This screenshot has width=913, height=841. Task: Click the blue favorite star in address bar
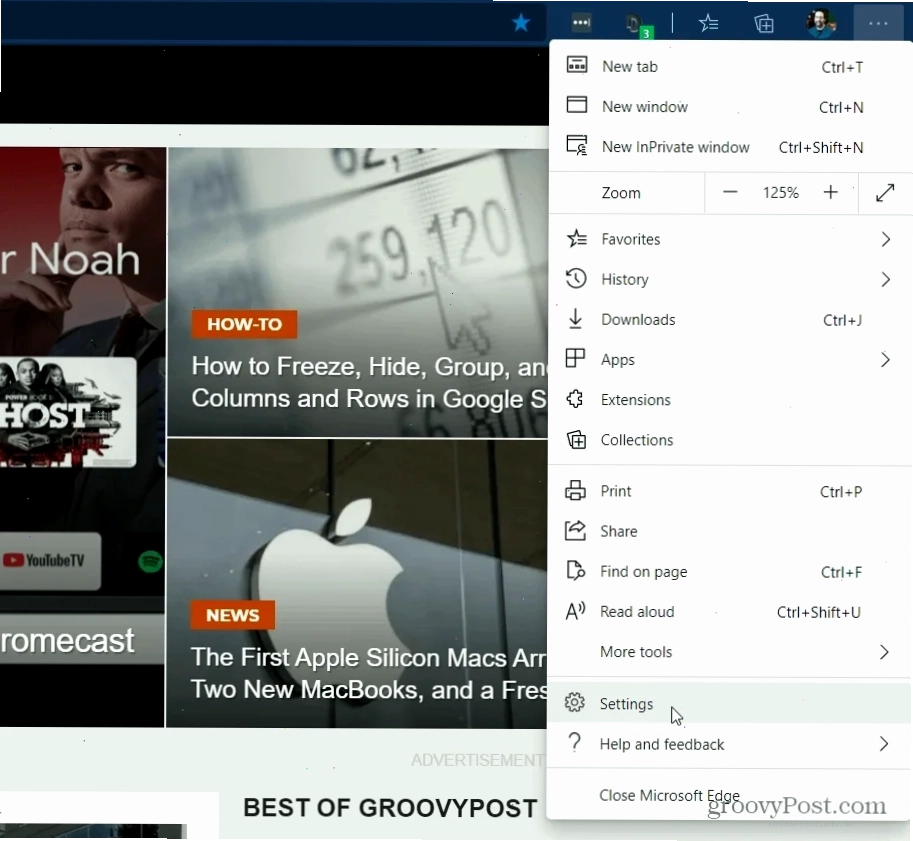coord(521,23)
